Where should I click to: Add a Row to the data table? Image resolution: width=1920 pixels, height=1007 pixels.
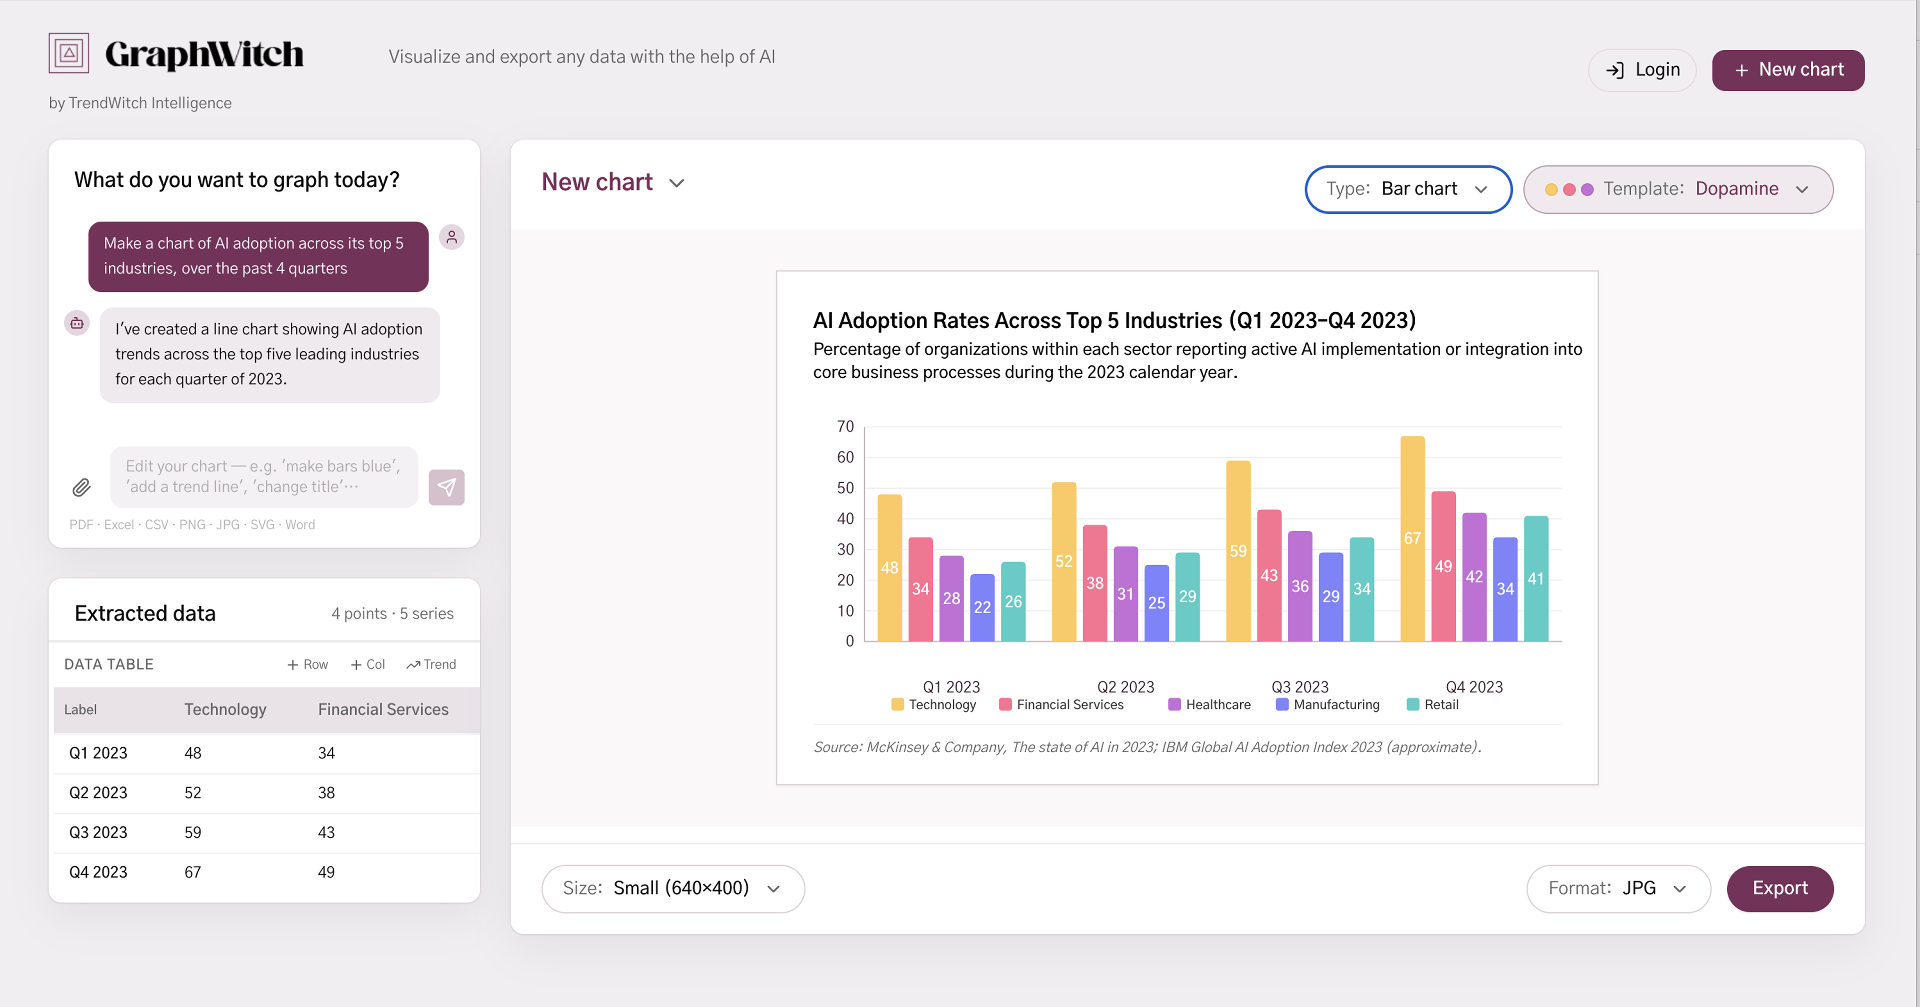pos(308,664)
